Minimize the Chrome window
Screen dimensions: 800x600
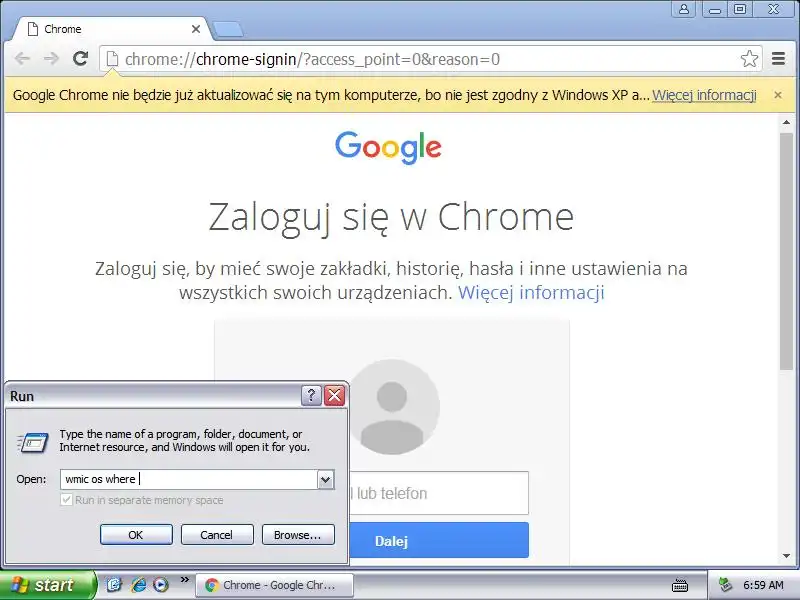(715, 9)
